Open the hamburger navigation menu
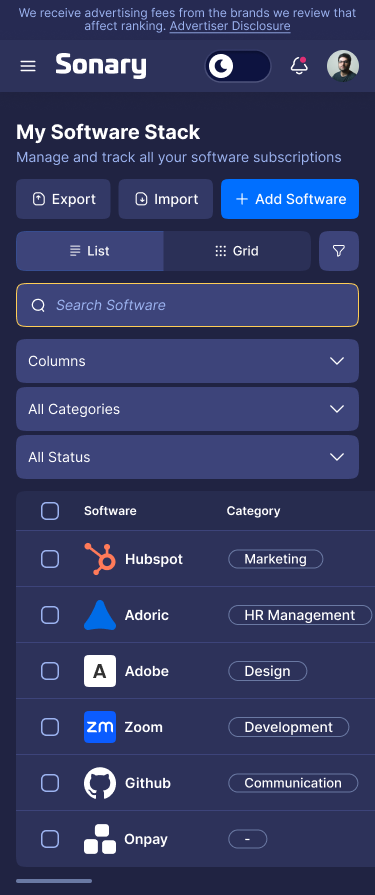Viewport: 375px width, 895px height. coord(27,66)
